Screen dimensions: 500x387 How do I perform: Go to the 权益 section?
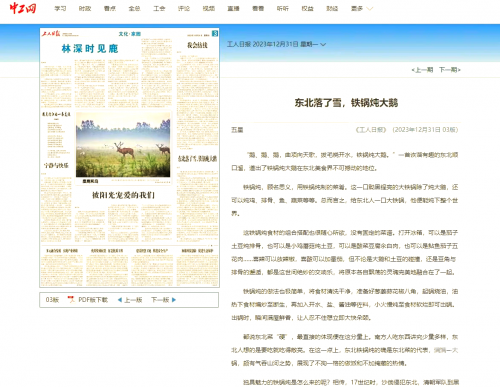(307, 9)
